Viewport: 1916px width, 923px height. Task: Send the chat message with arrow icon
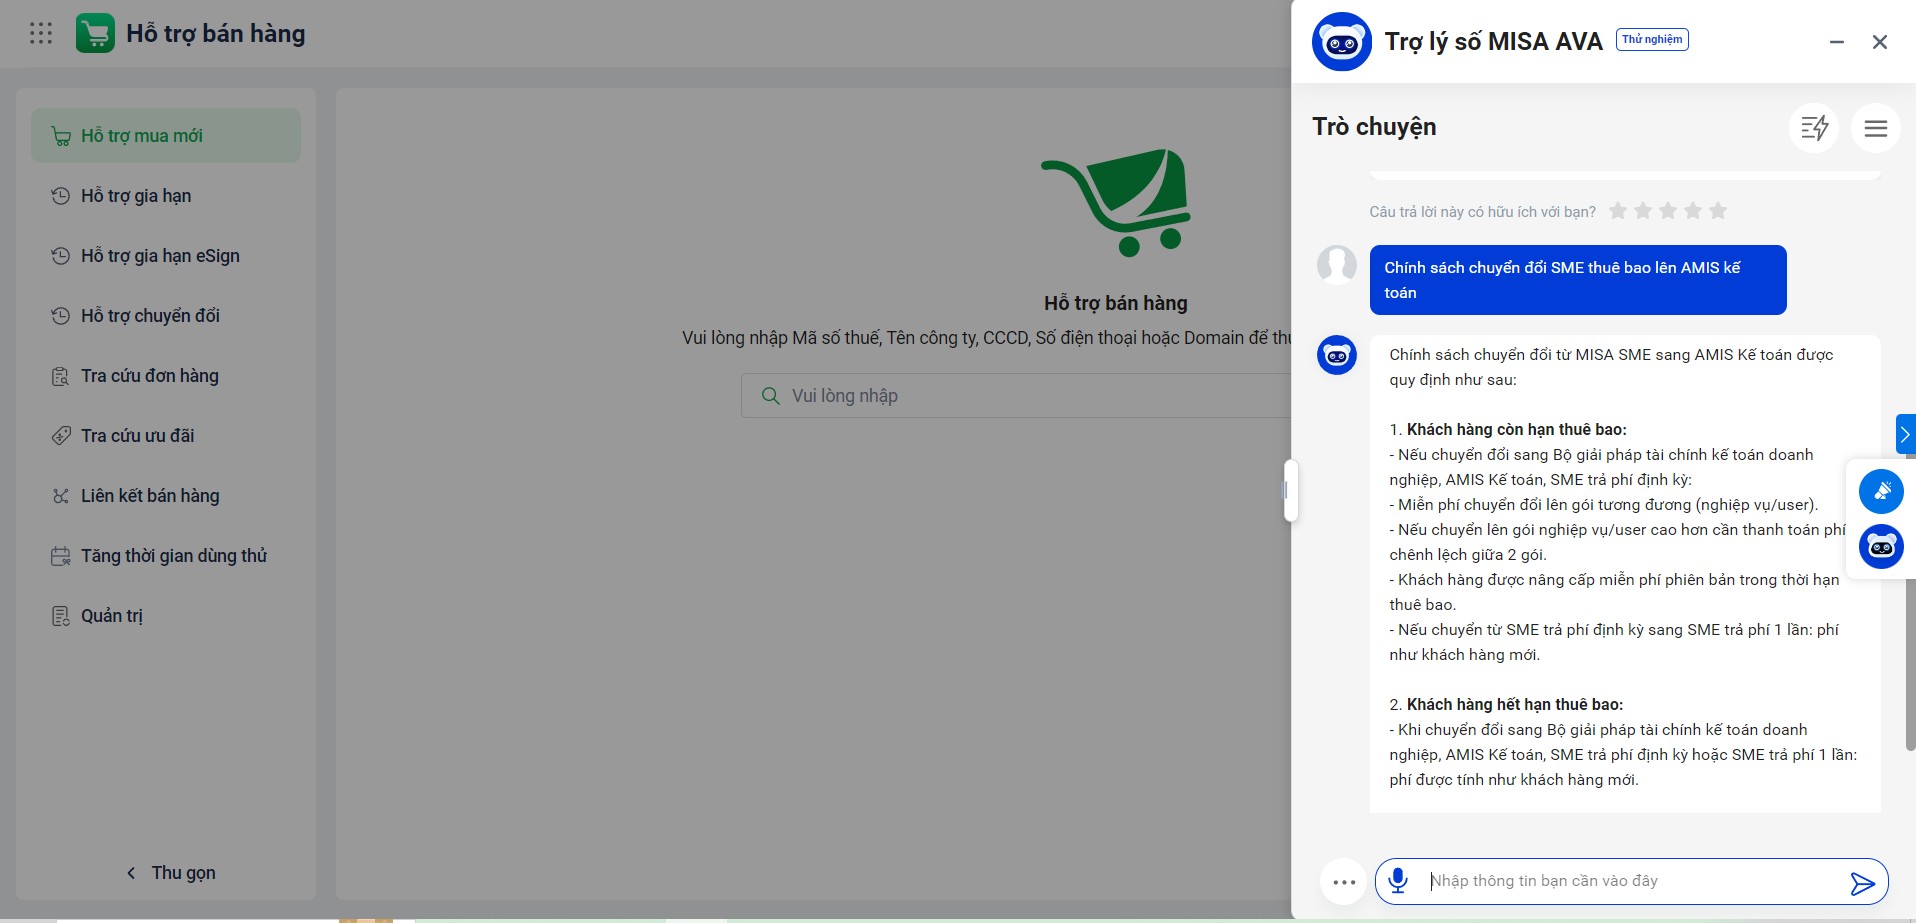1861,883
